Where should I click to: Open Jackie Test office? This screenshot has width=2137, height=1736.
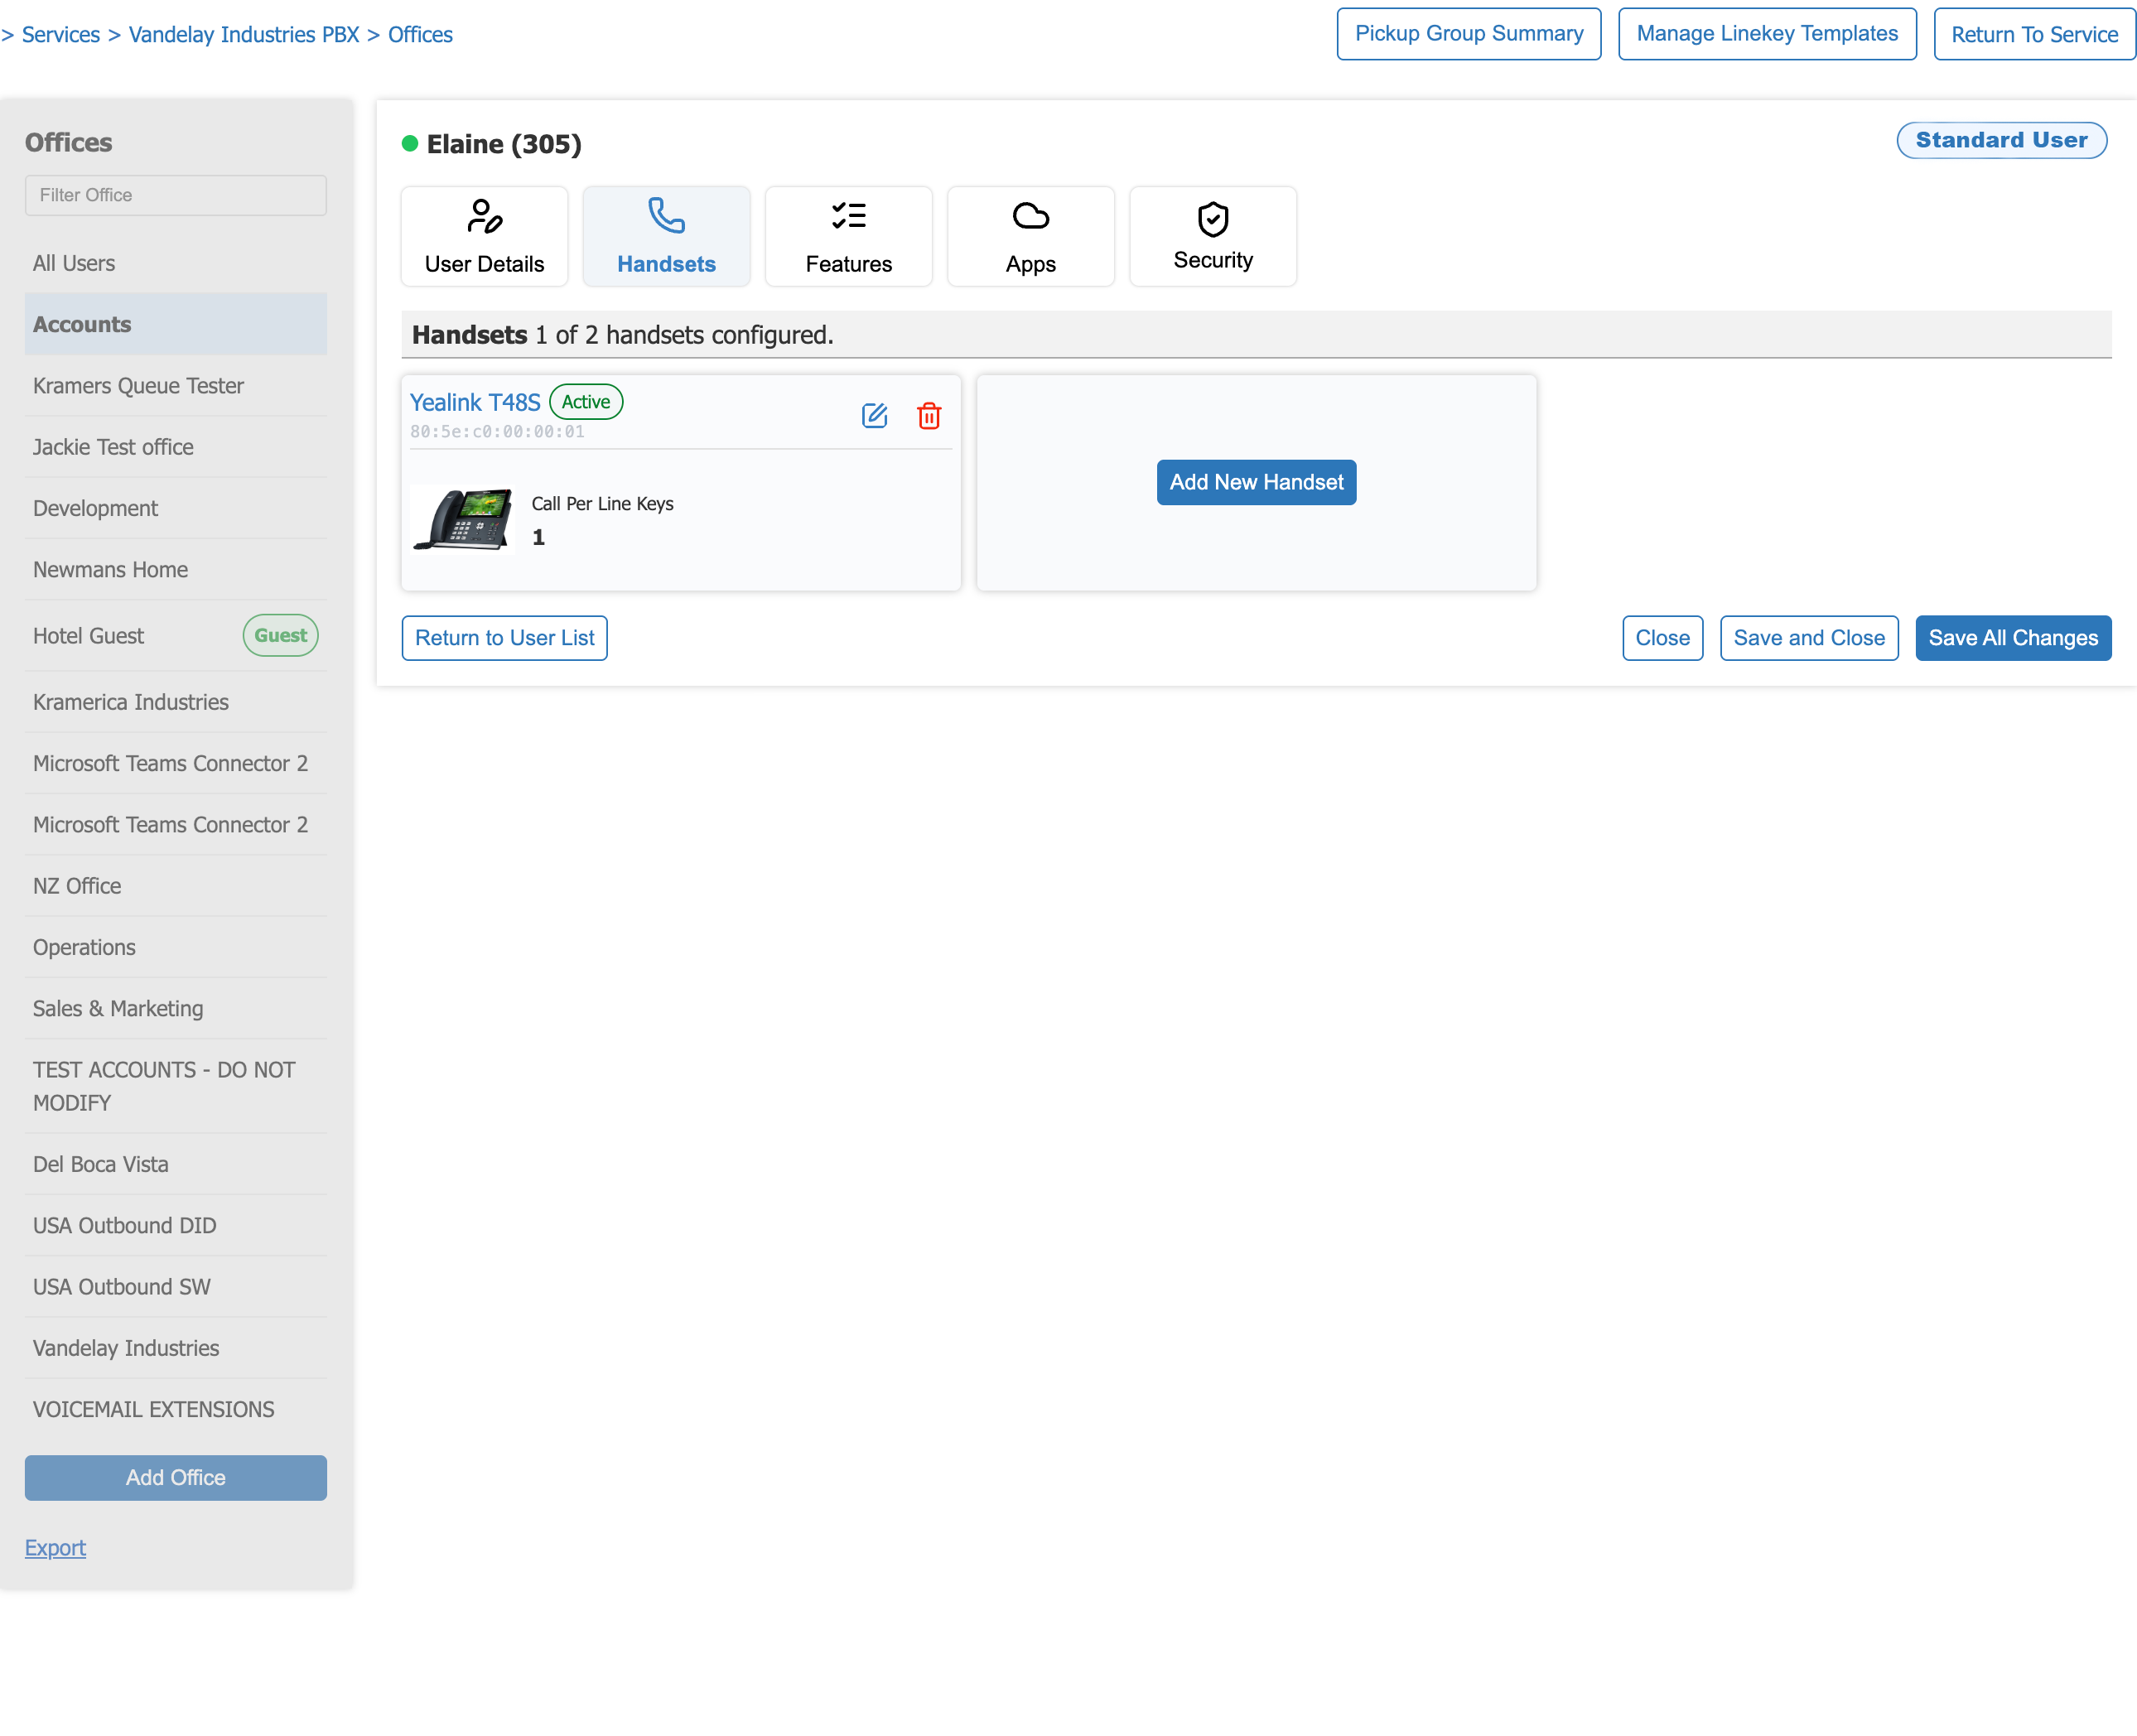[x=176, y=446]
